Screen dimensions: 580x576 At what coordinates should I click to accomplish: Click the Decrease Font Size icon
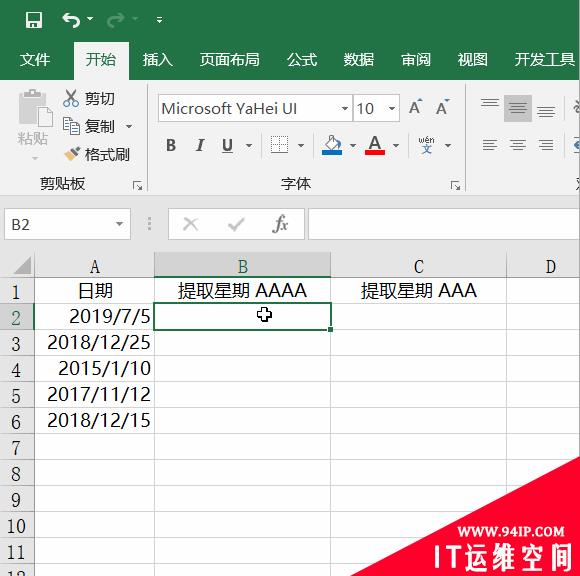442,107
